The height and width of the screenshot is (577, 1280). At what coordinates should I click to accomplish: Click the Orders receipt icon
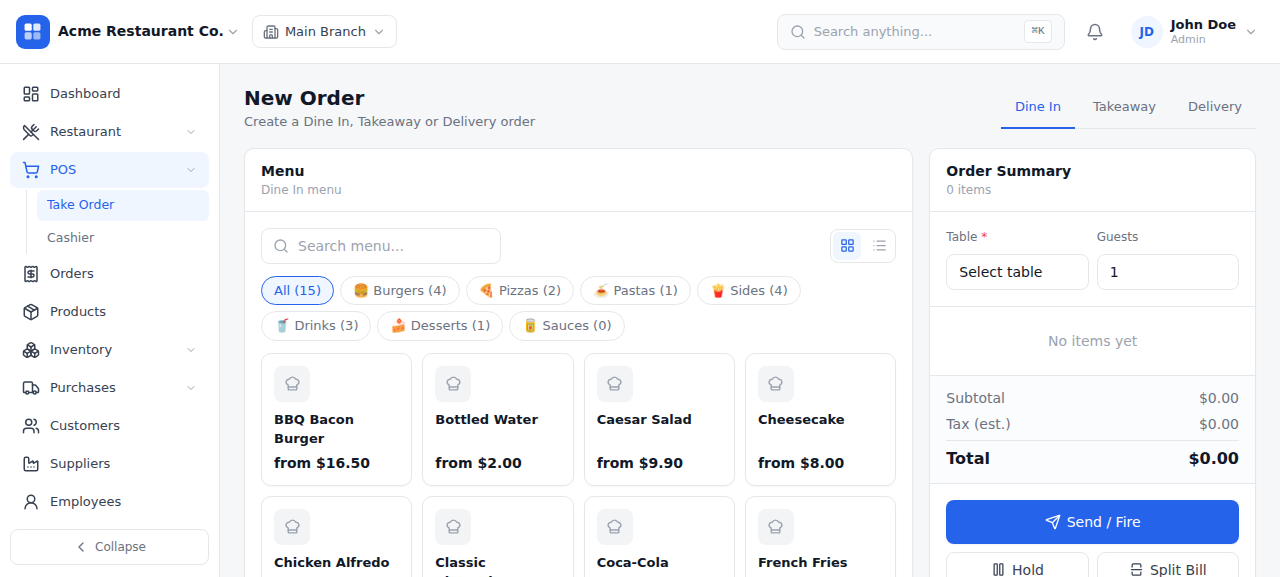tap(31, 274)
